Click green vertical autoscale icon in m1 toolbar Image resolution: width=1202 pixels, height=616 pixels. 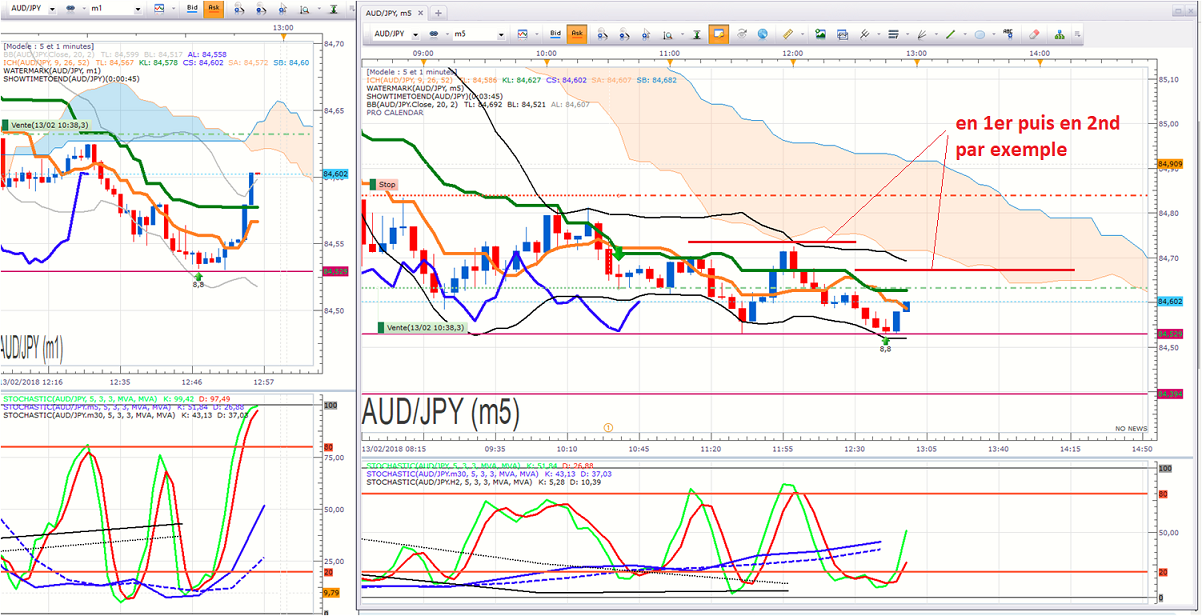[333, 9]
